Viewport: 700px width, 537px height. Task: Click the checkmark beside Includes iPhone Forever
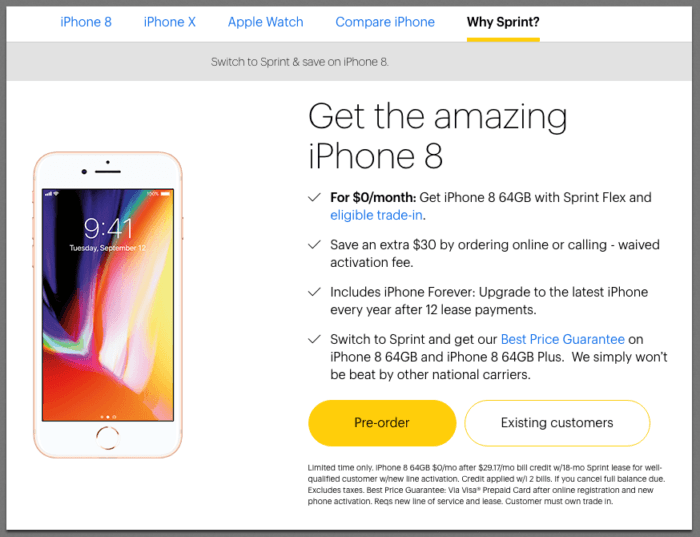[x=314, y=291]
